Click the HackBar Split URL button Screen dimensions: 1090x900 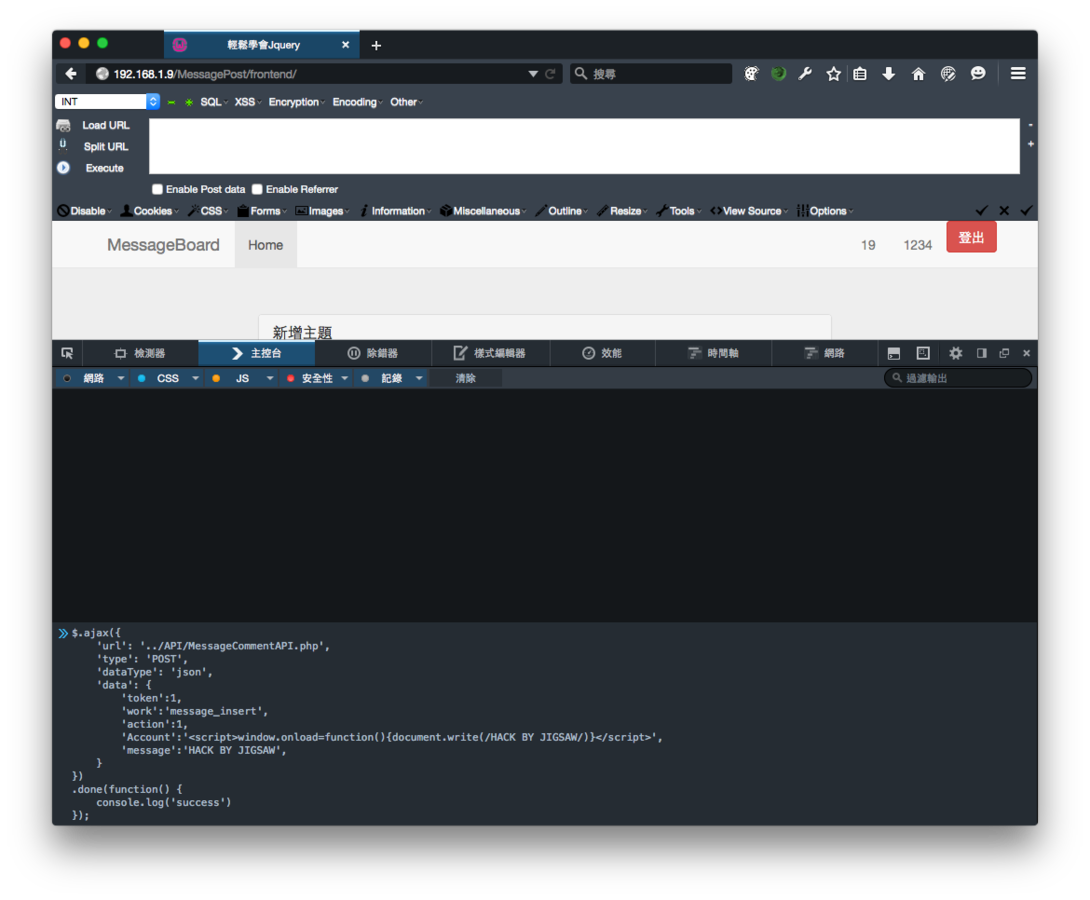tap(106, 147)
